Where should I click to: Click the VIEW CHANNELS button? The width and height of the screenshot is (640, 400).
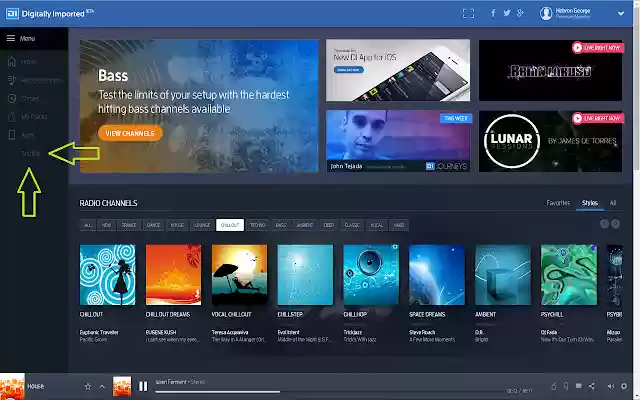click(x=130, y=133)
